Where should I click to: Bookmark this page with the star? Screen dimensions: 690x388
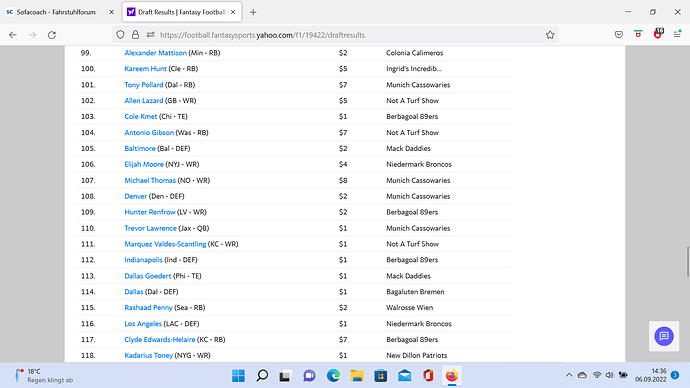tap(550, 35)
